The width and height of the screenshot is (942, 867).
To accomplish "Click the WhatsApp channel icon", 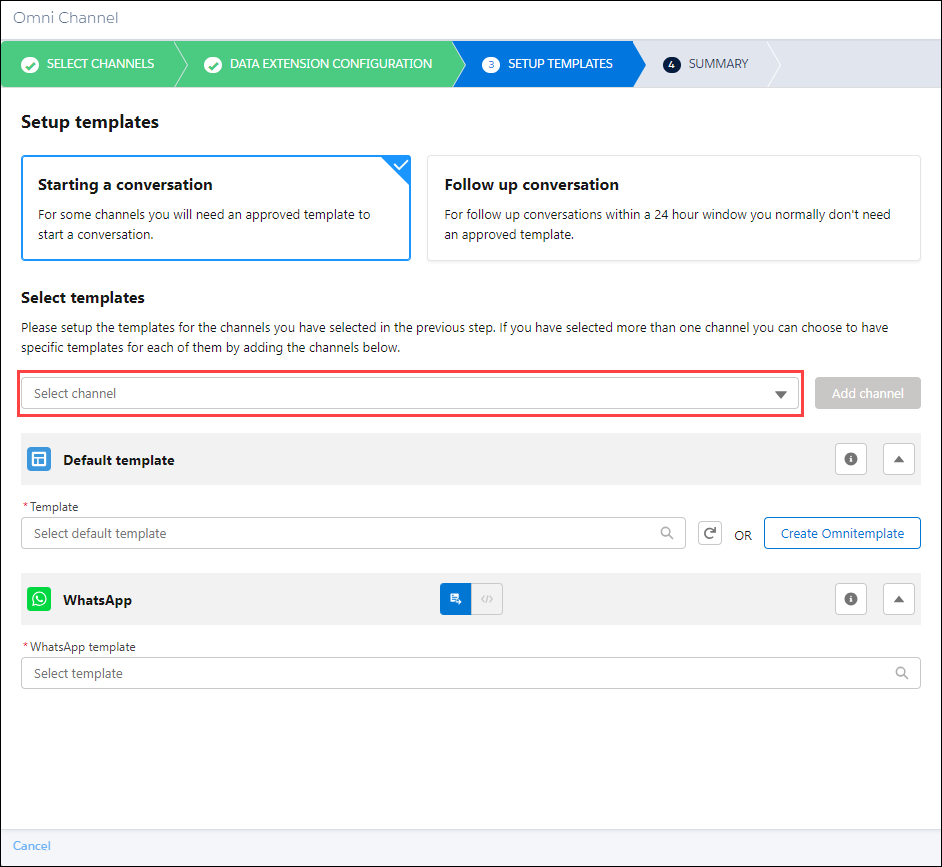I will [38, 598].
